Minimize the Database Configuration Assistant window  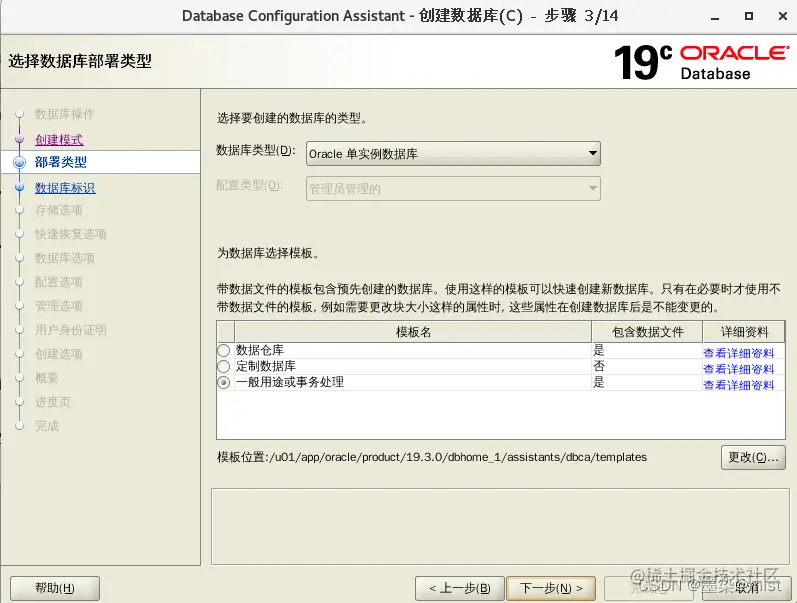coord(715,16)
